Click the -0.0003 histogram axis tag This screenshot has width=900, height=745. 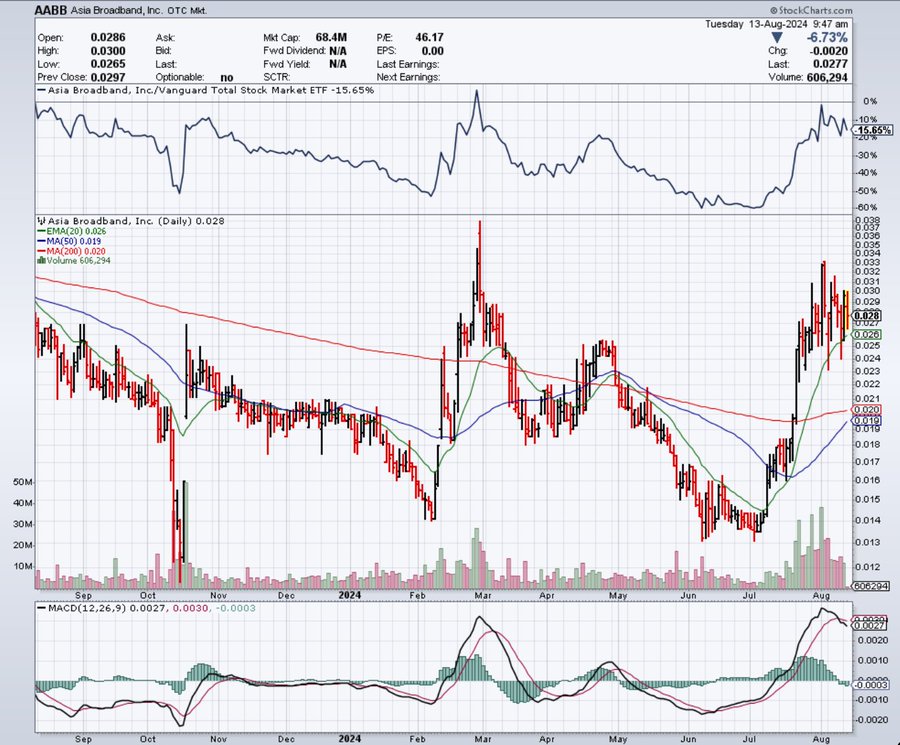(x=871, y=685)
